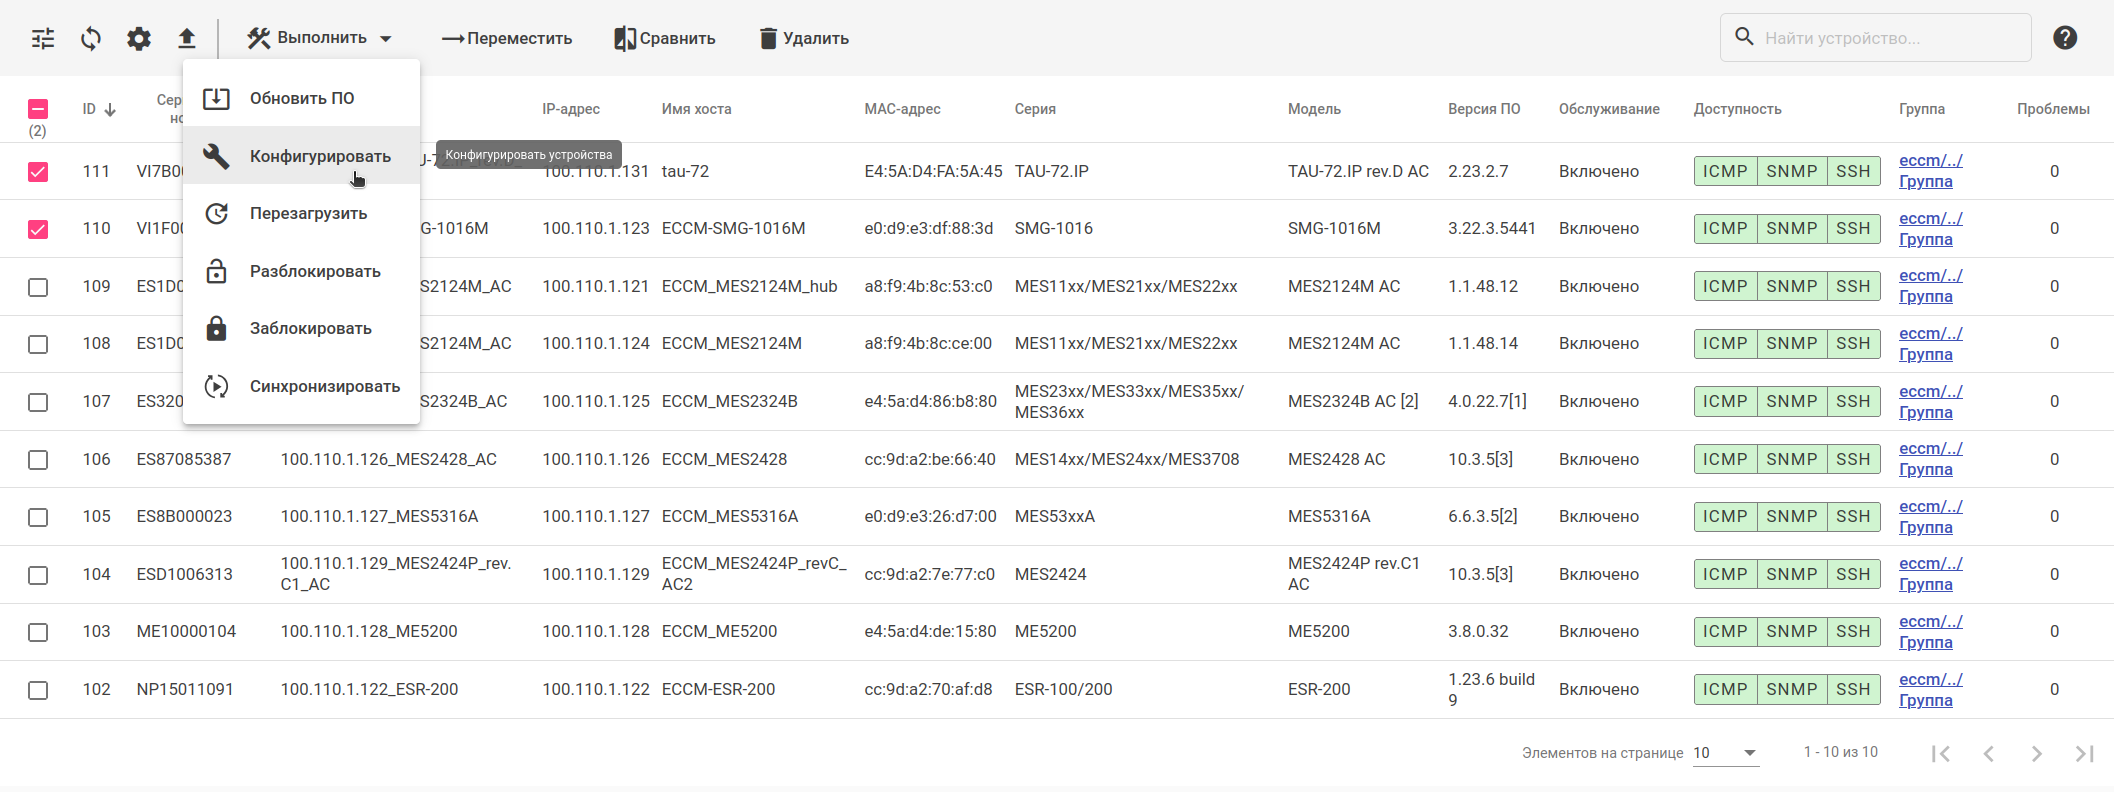Select Перезагрузить from the menu

pos(308,214)
